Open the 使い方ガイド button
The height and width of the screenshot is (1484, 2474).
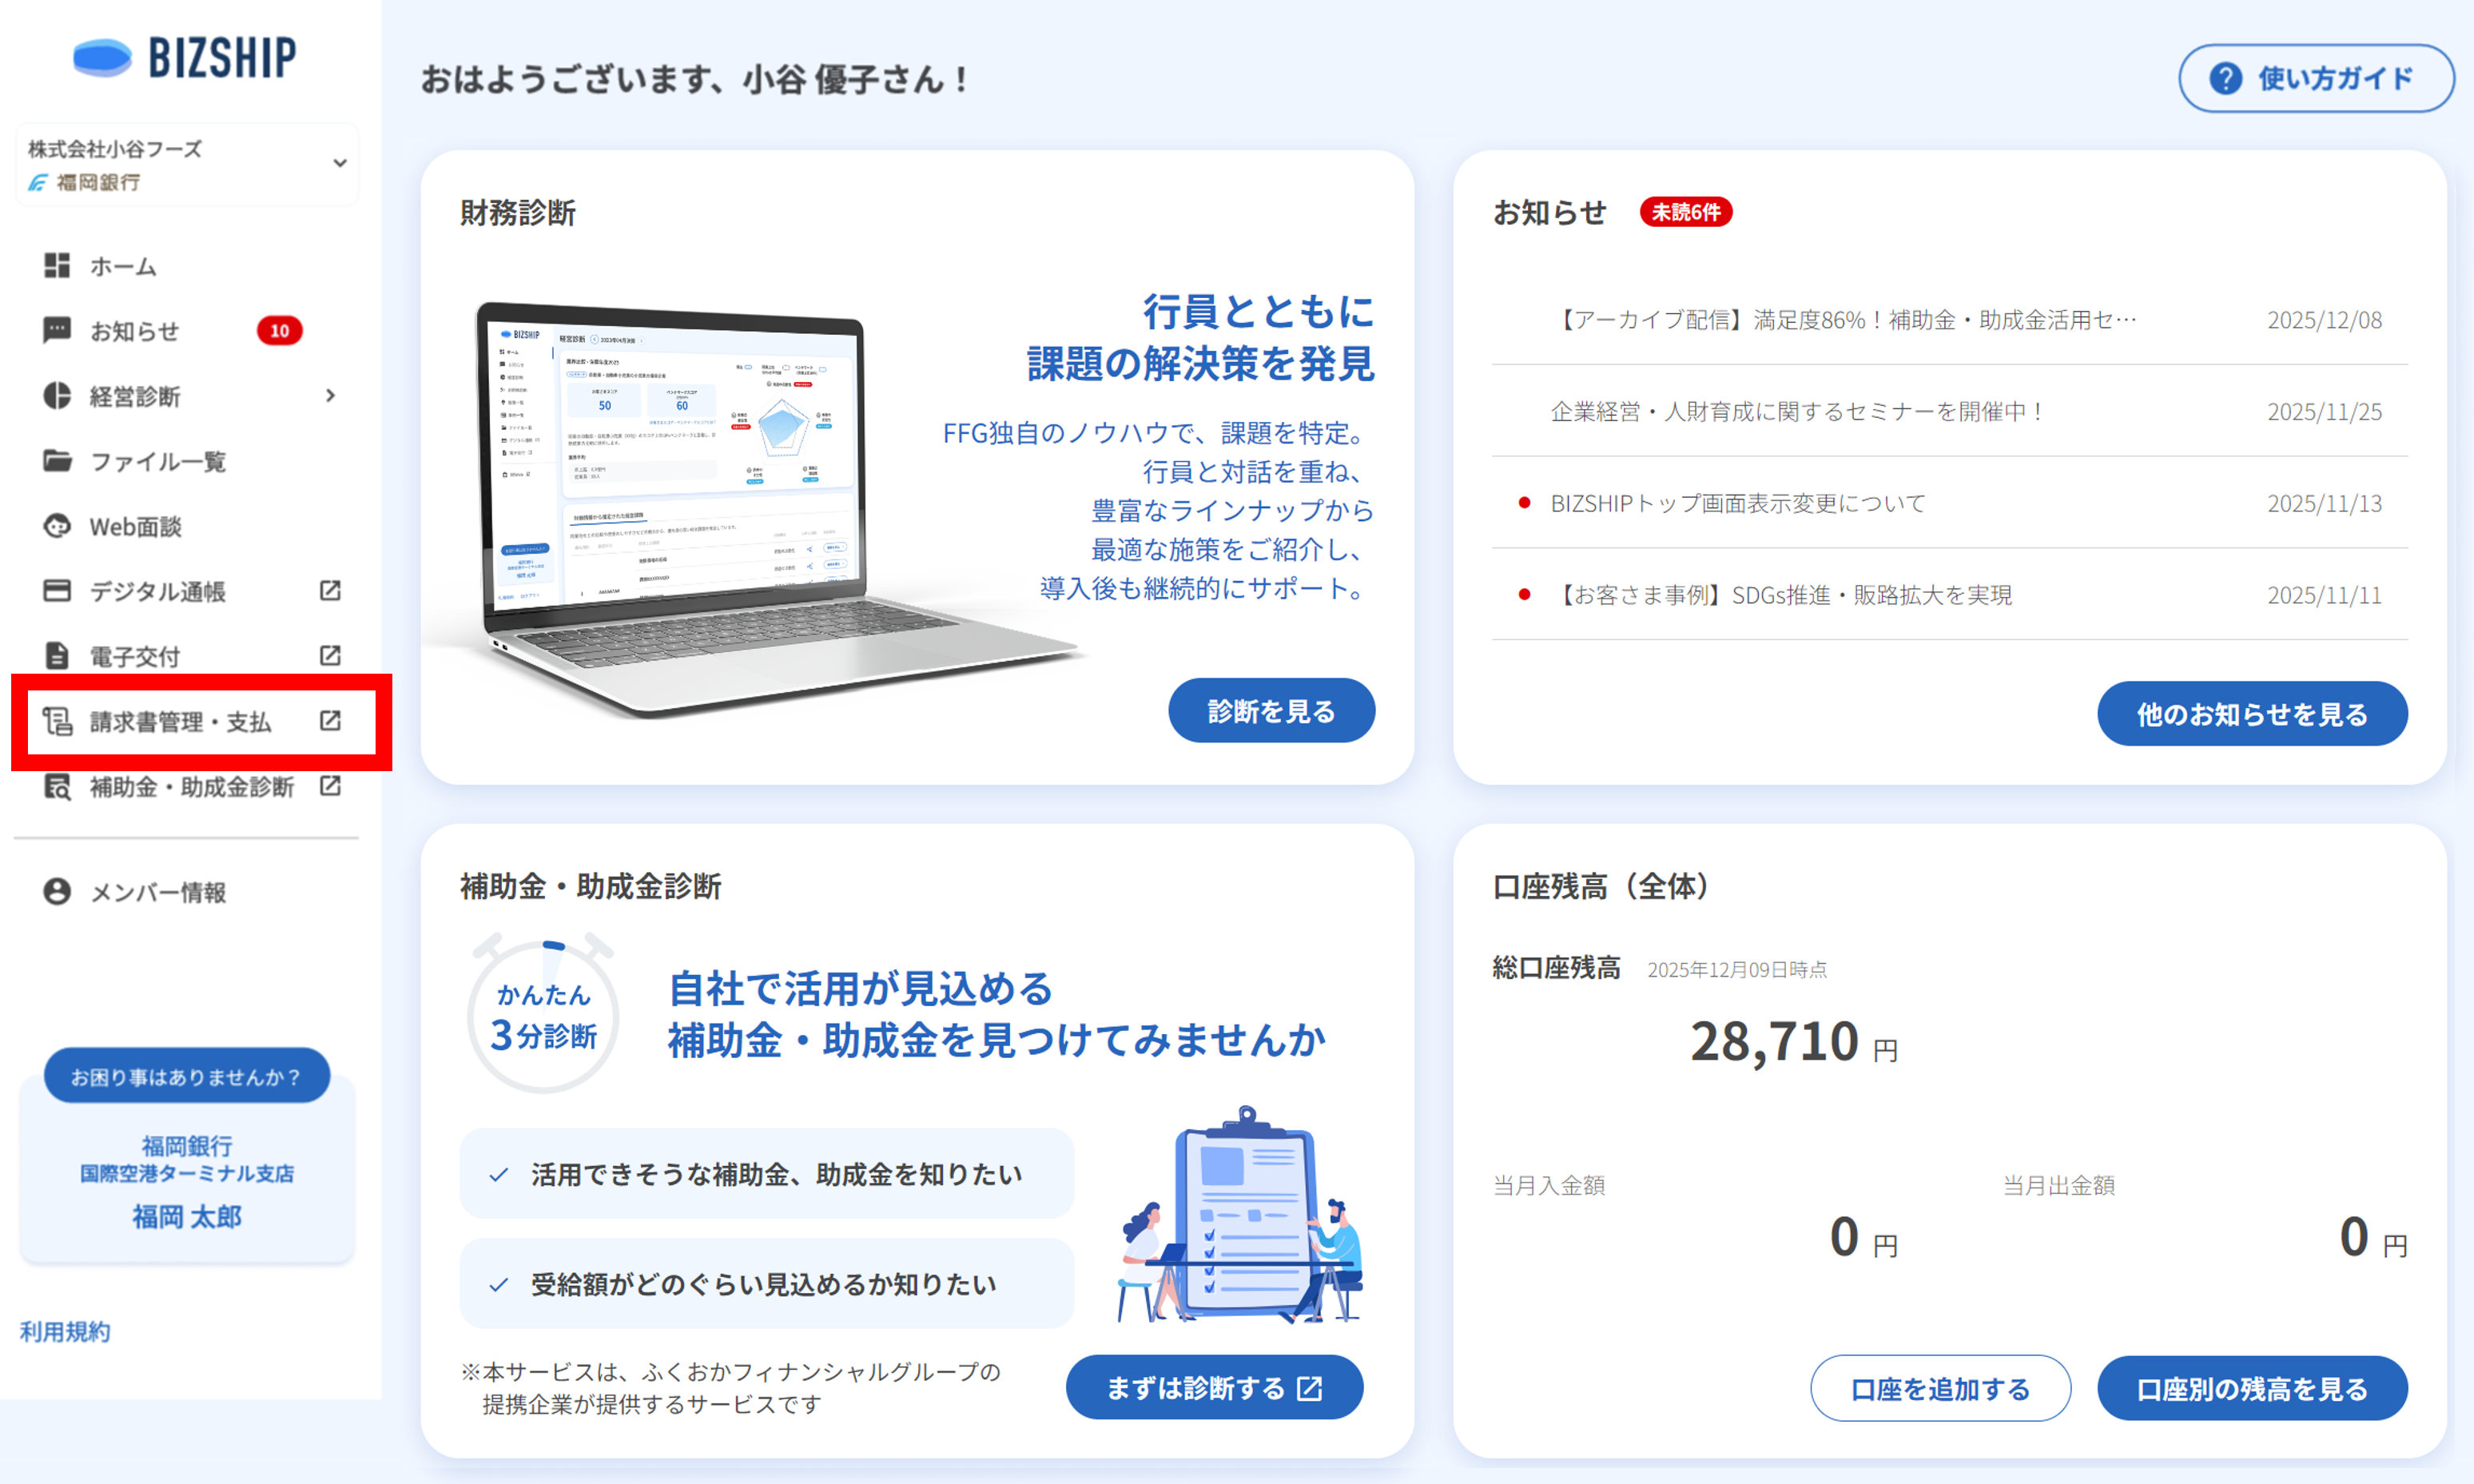pos(2316,78)
